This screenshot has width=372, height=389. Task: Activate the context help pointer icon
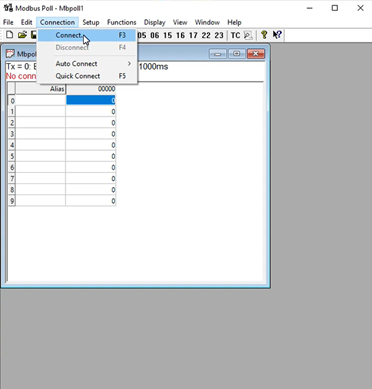pyautogui.click(x=277, y=35)
